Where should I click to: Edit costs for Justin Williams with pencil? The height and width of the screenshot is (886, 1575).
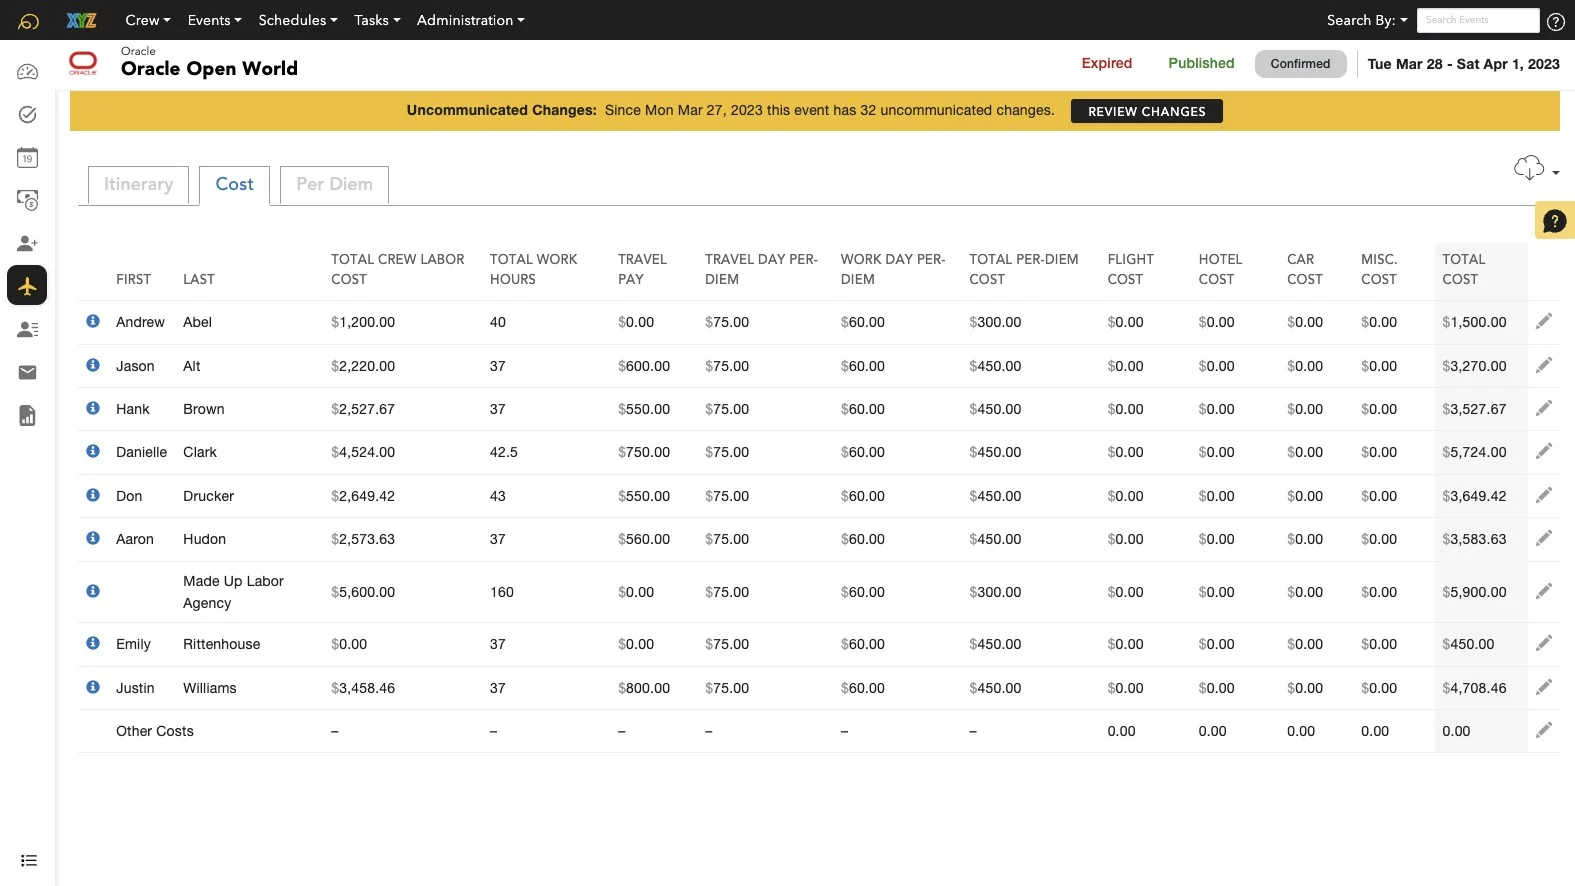(1544, 687)
